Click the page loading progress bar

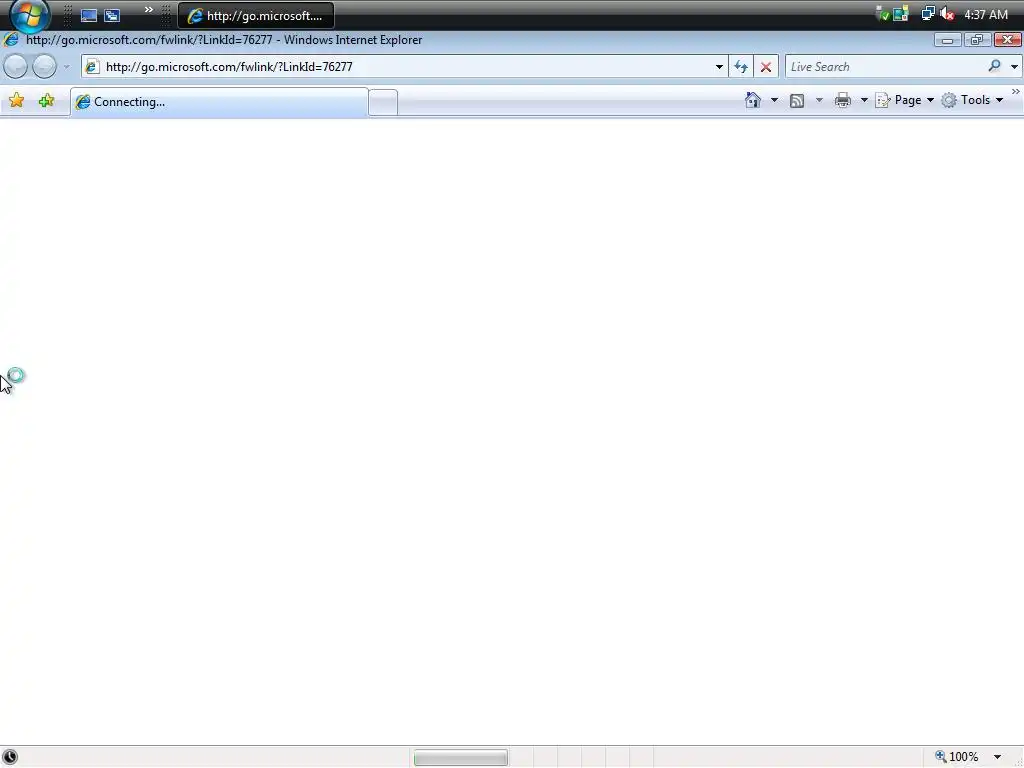coord(460,758)
